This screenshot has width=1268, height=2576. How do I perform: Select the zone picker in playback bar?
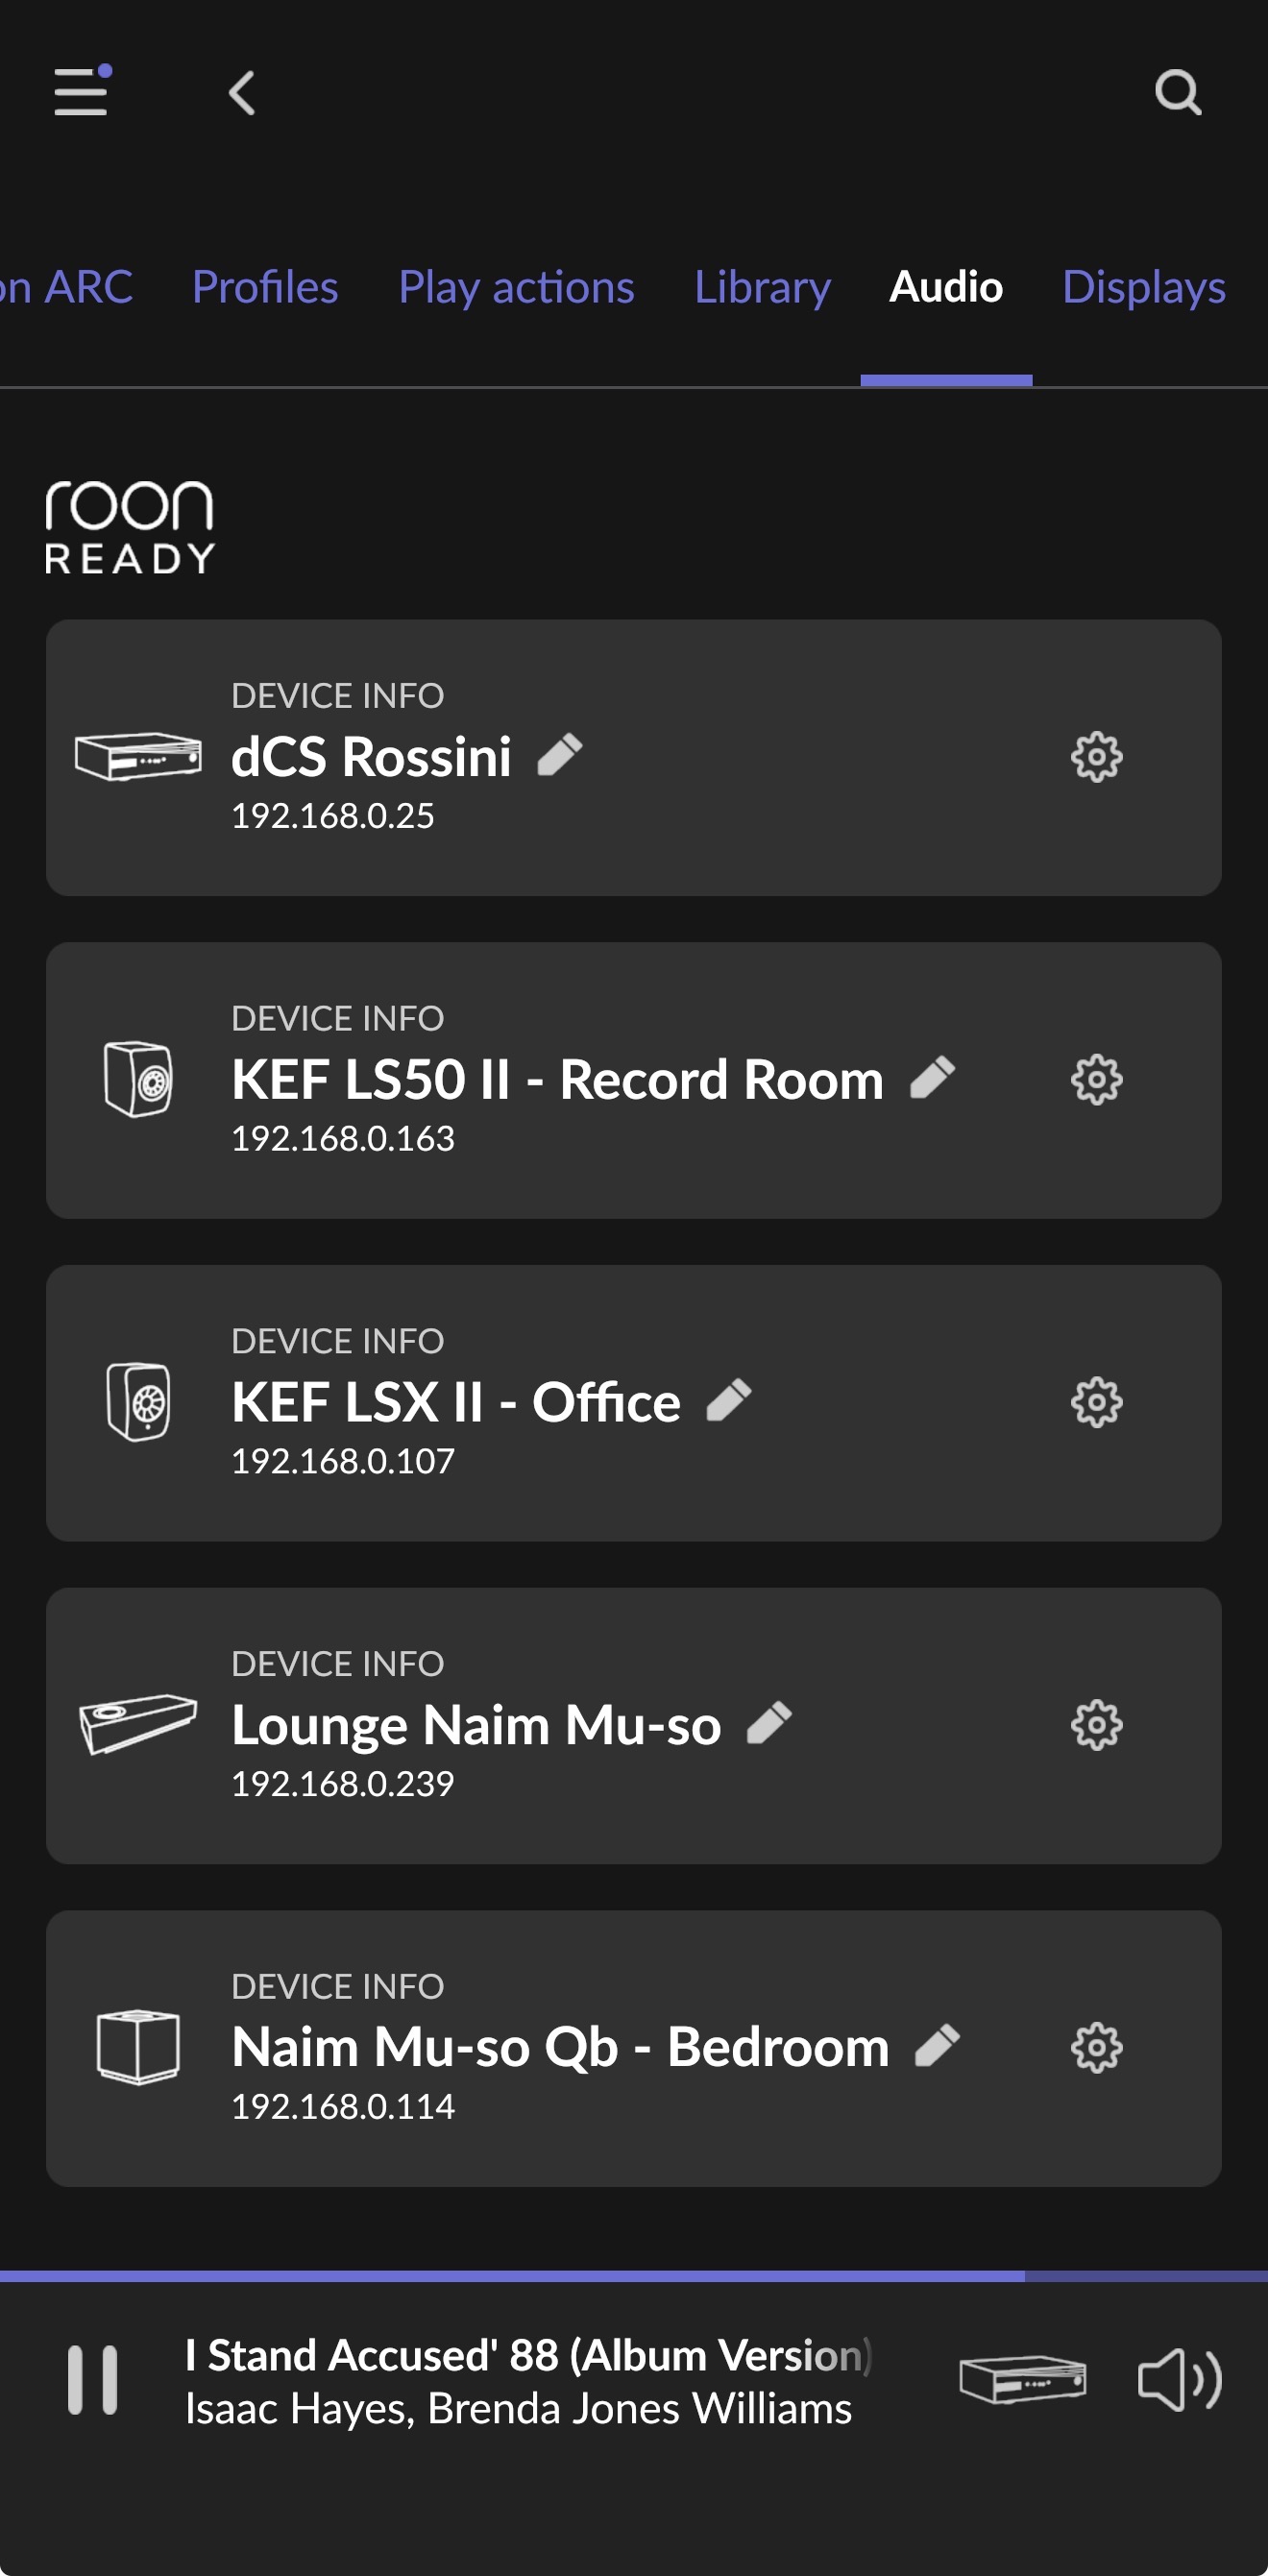[x=1022, y=2380]
